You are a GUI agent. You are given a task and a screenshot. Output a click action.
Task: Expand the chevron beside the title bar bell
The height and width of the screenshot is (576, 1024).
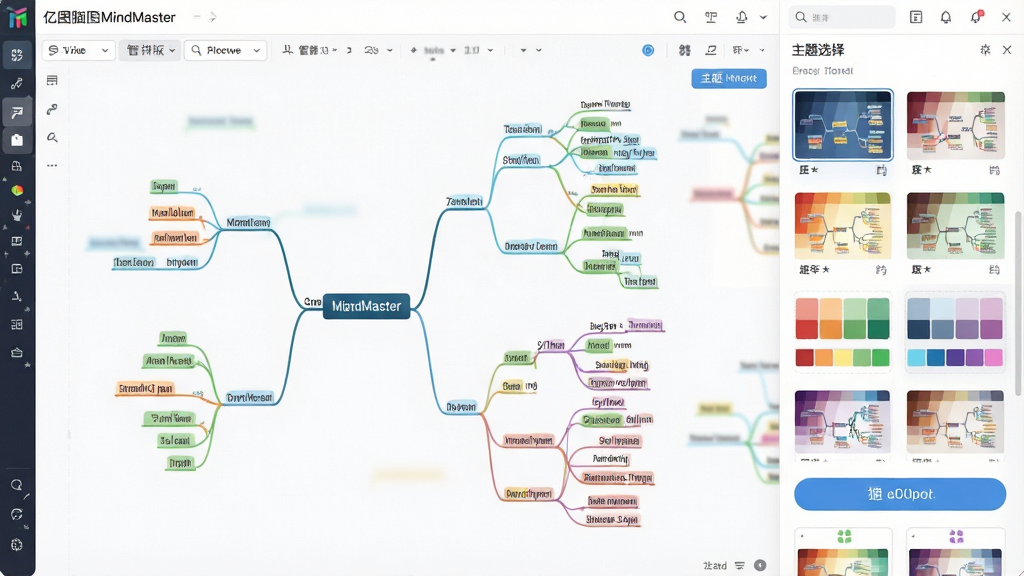coord(763,18)
